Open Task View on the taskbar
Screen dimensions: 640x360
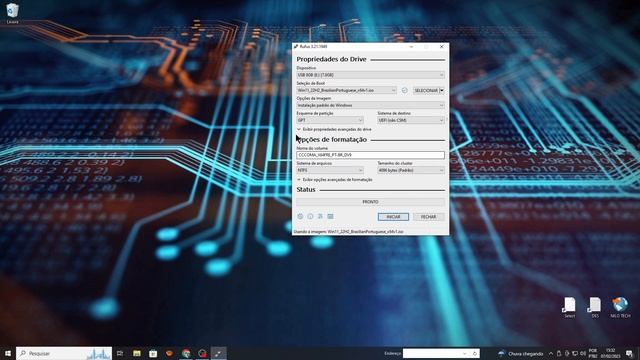120,353
